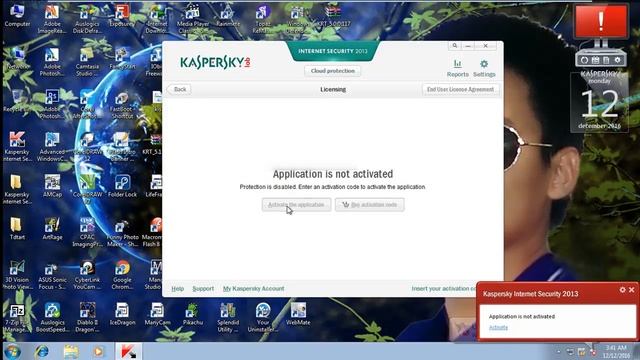640x360 pixels.
Task: Click taskbar clock showing 3:41 AM
Action: coord(616,351)
